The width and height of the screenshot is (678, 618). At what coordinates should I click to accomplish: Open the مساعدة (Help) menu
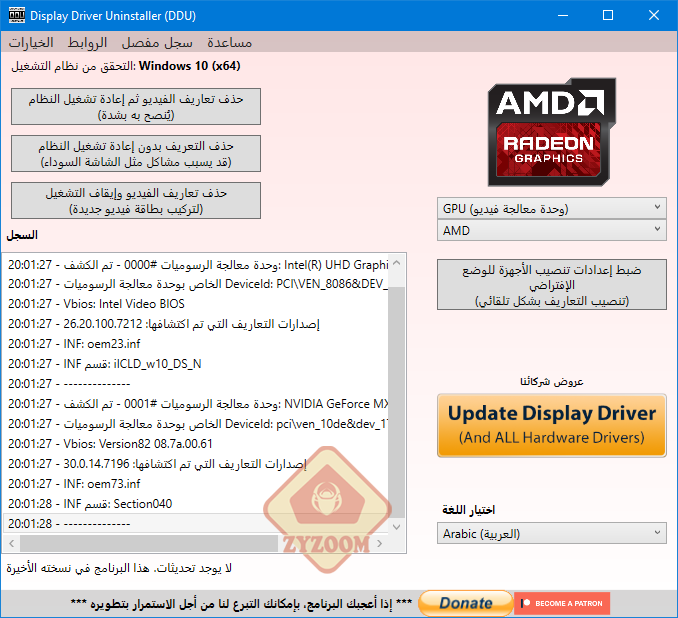click(x=229, y=43)
